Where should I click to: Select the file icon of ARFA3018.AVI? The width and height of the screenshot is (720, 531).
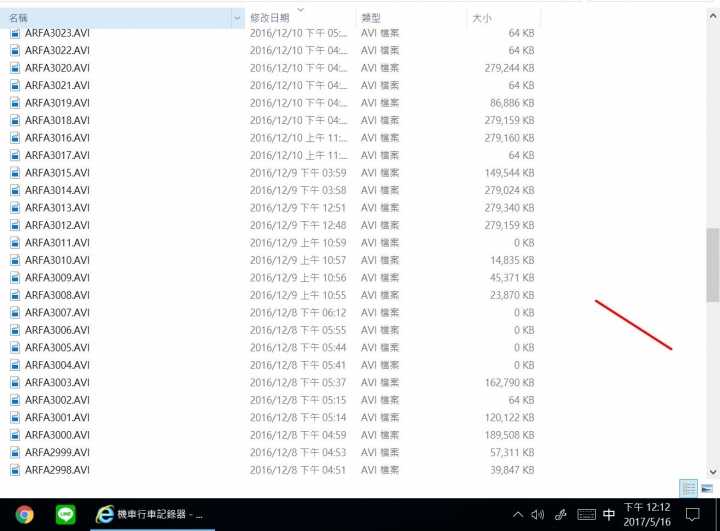point(15,120)
